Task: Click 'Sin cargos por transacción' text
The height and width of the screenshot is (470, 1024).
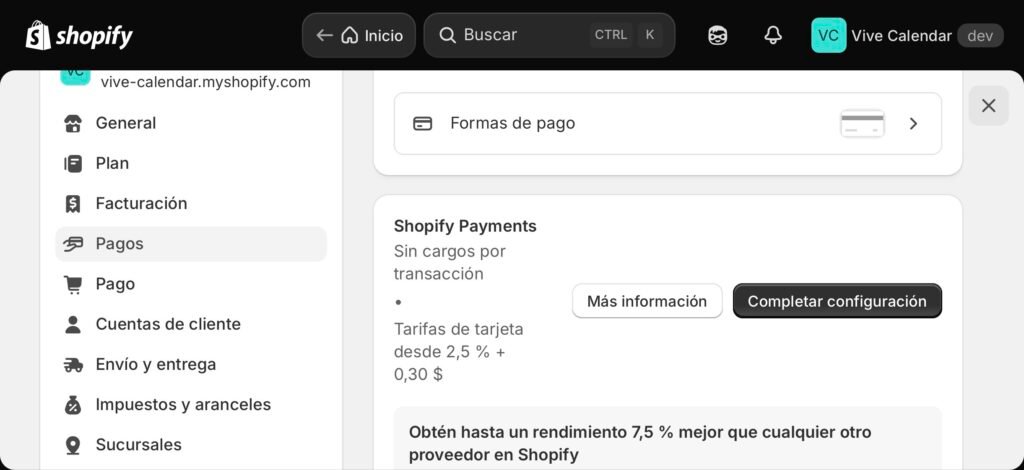Action: coord(450,262)
